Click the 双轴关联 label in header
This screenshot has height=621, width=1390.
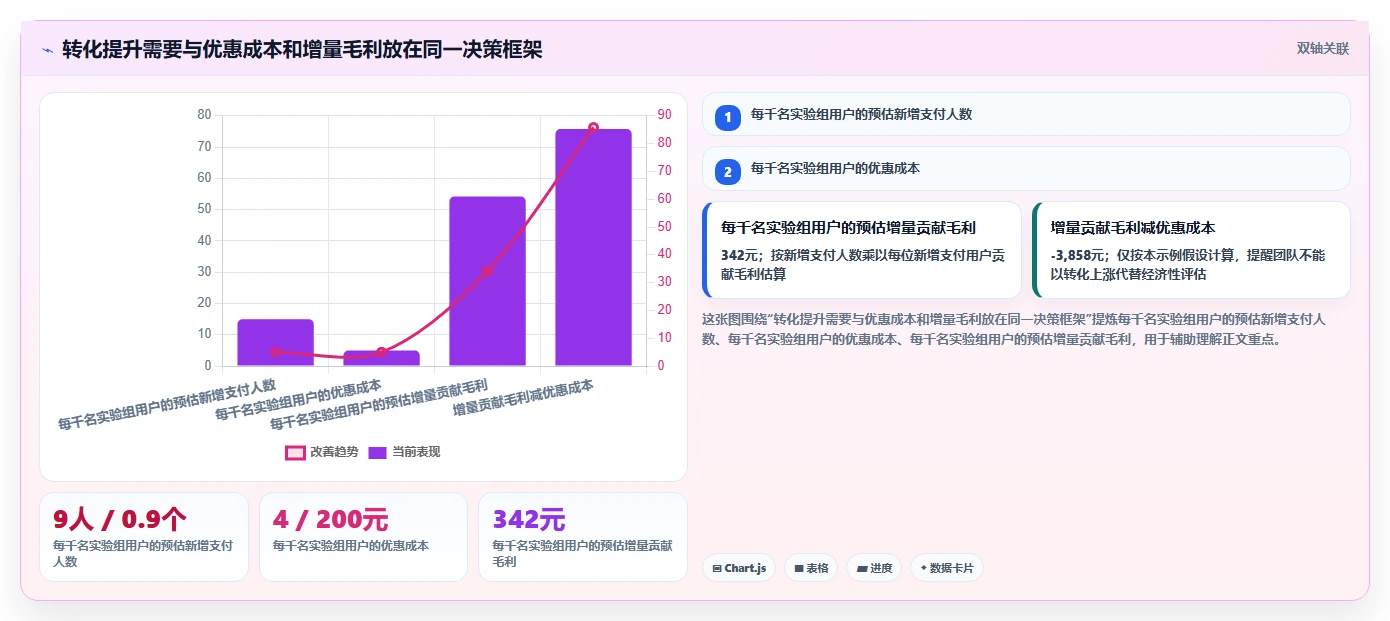pyautogui.click(x=1323, y=48)
